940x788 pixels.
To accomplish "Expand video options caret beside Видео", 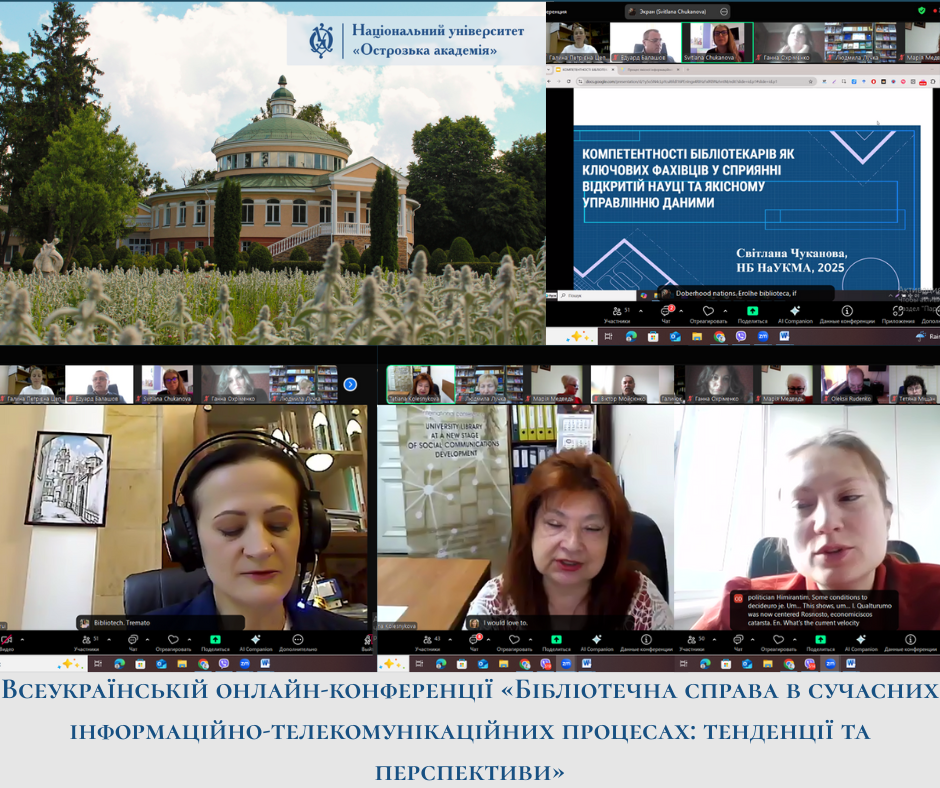I will pyautogui.click(x=22, y=639).
